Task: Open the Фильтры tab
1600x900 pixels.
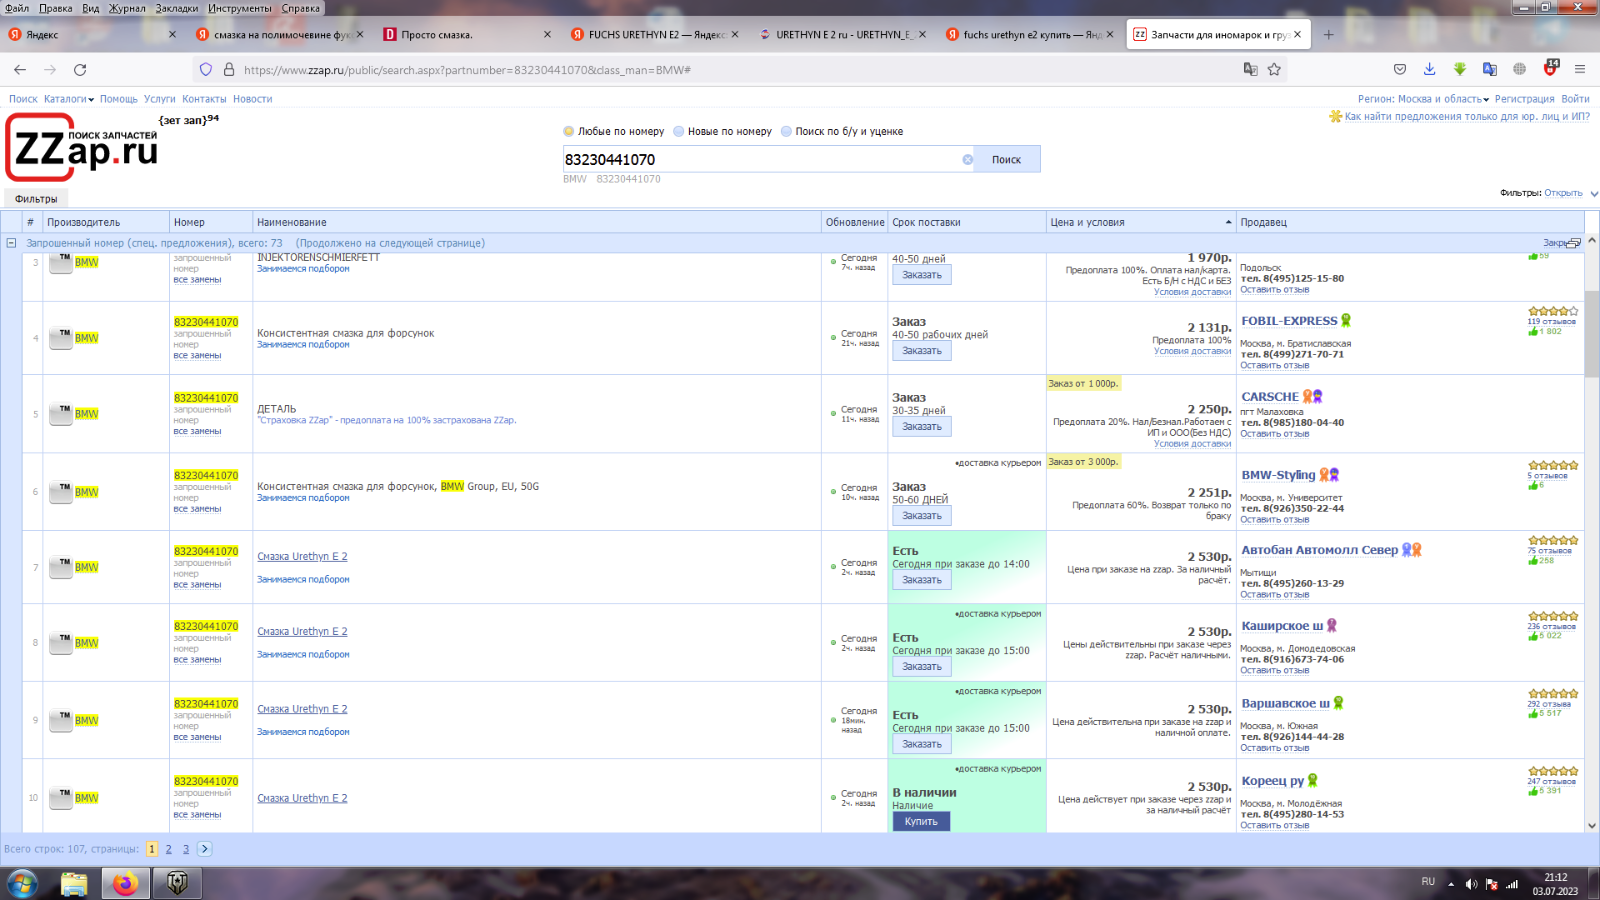Action: coord(36,199)
